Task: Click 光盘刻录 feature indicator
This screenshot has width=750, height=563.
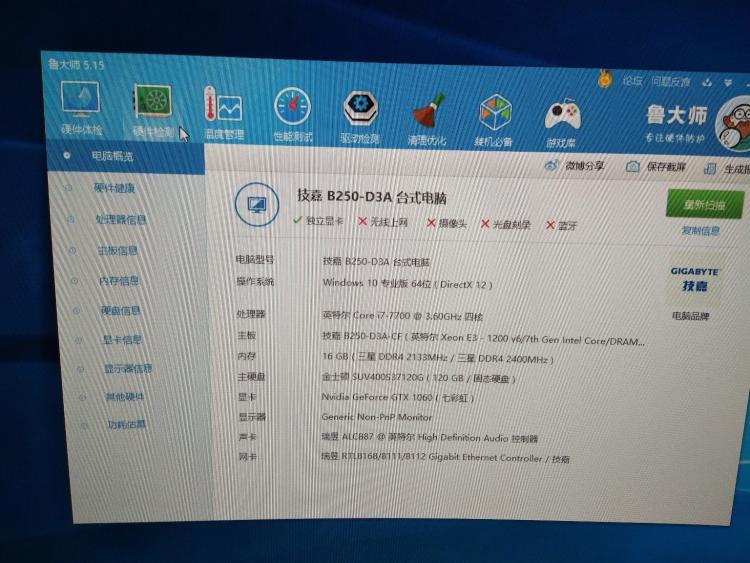Action: point(506,224)
